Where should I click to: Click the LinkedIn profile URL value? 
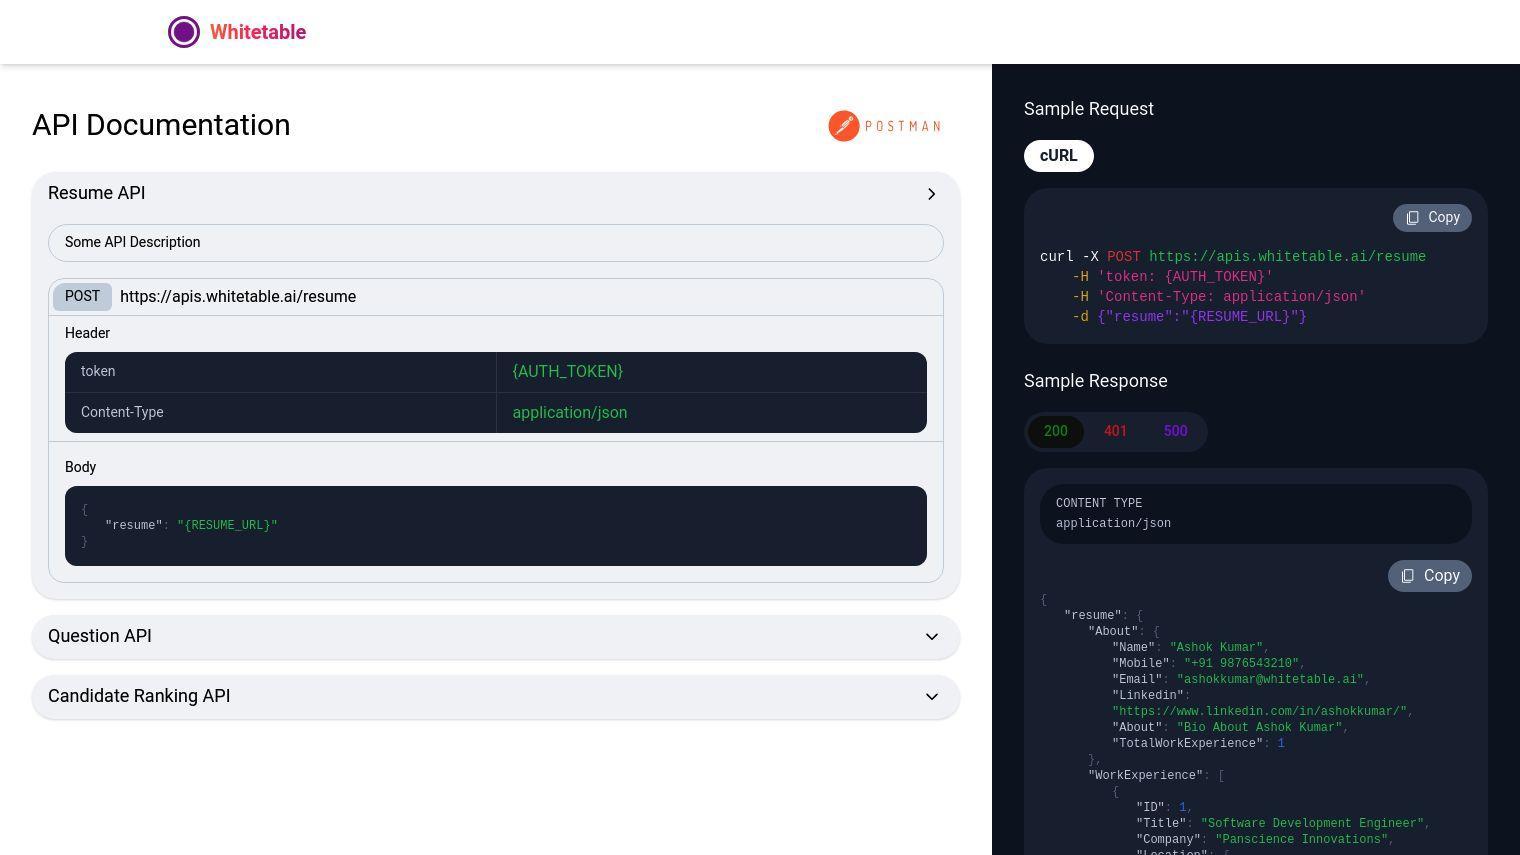click(1260, 712)
